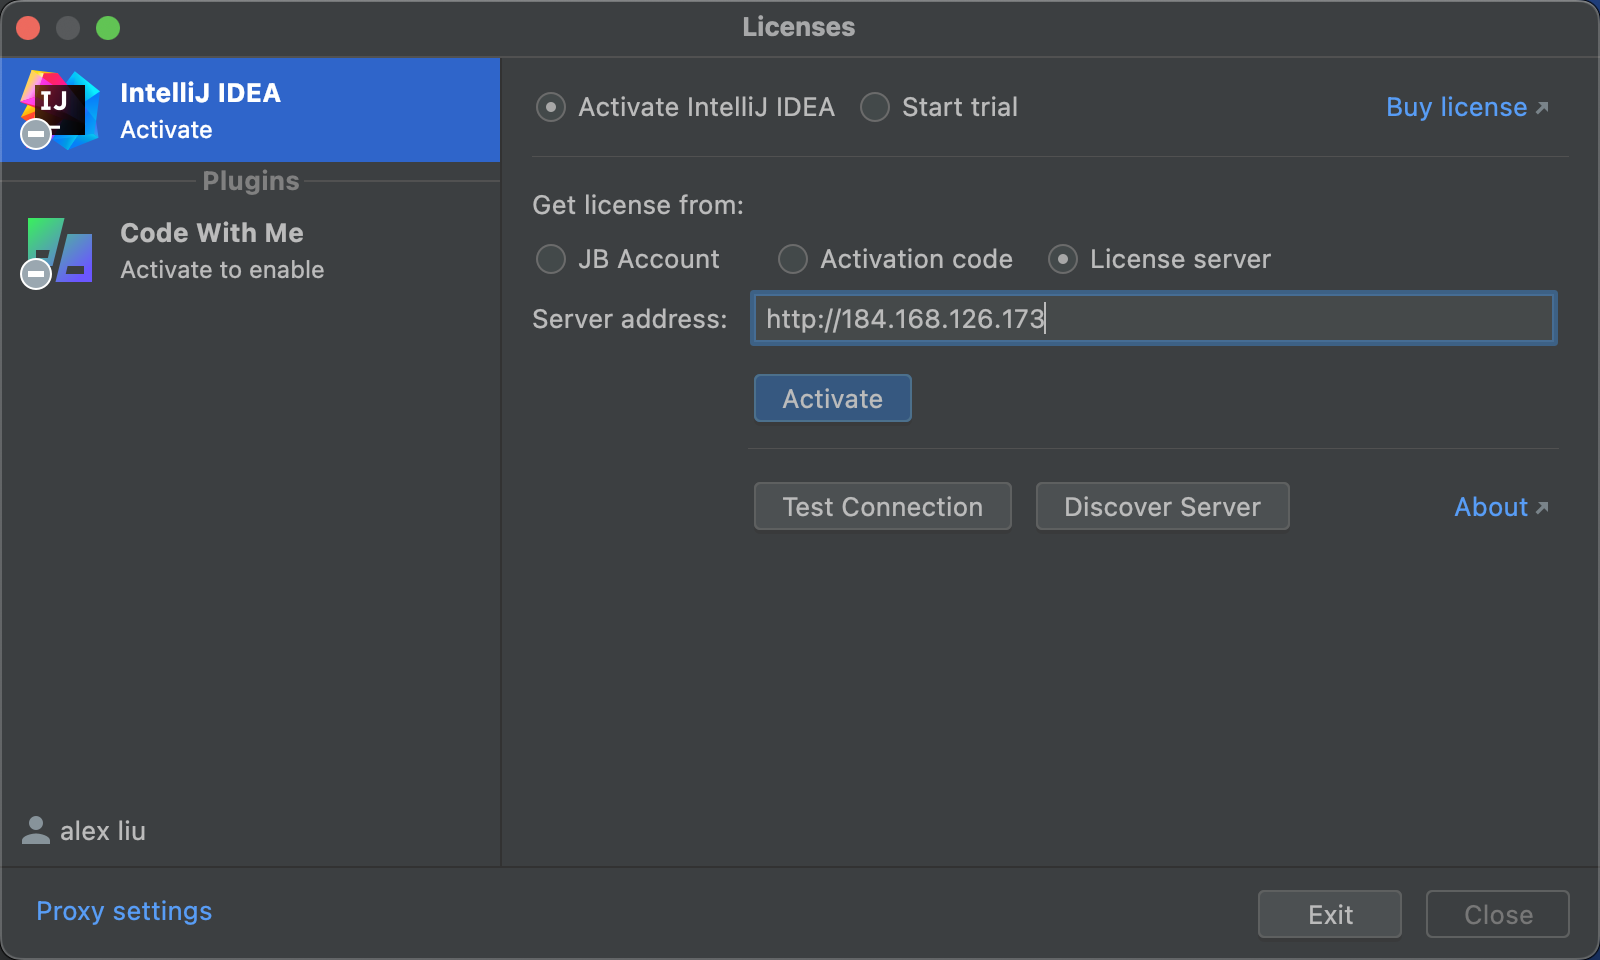Click the Discover Server button

click(x=1163, y=506)
